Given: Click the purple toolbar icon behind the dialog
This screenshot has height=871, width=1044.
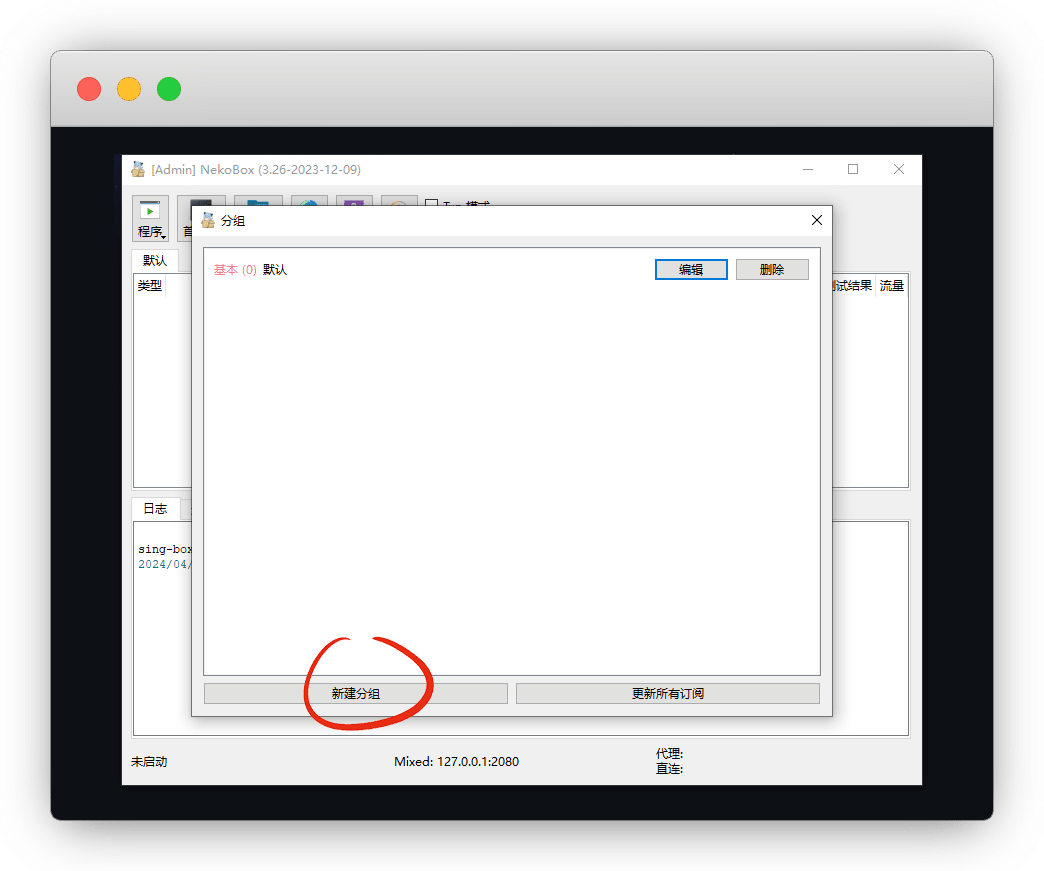Looking at the screenshot, I should coord(354,201).
